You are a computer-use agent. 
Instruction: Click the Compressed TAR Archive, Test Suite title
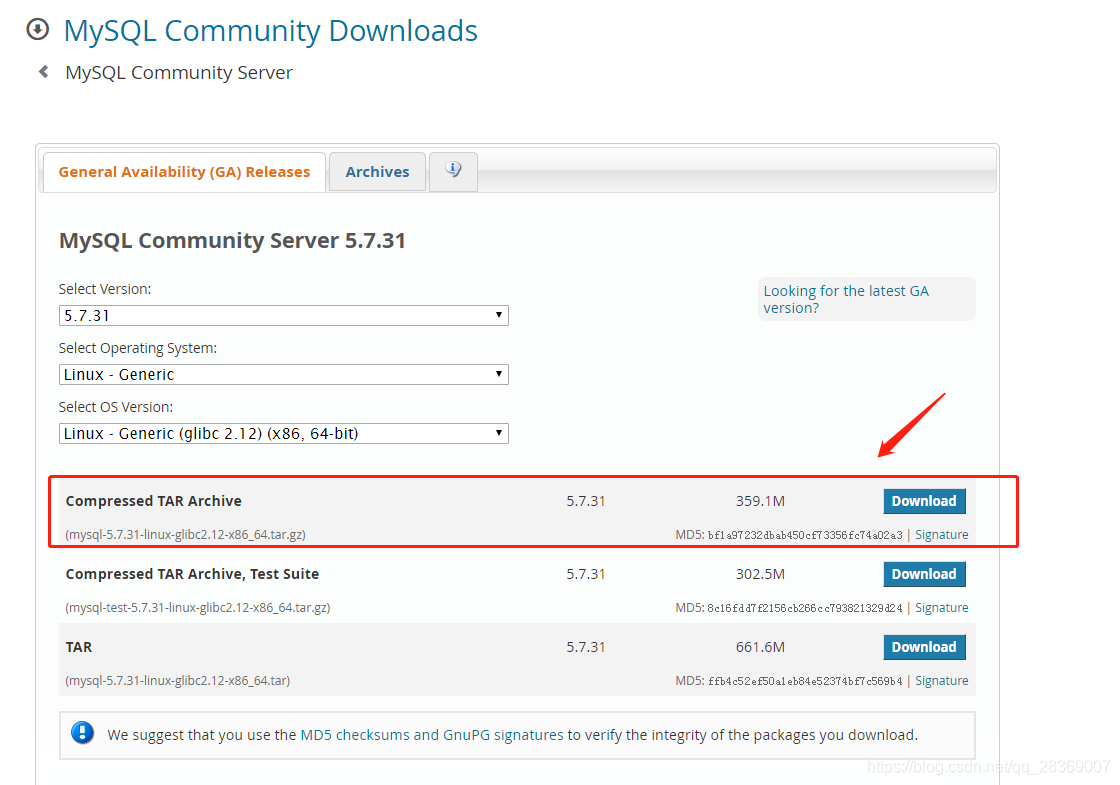pos(192,574)
